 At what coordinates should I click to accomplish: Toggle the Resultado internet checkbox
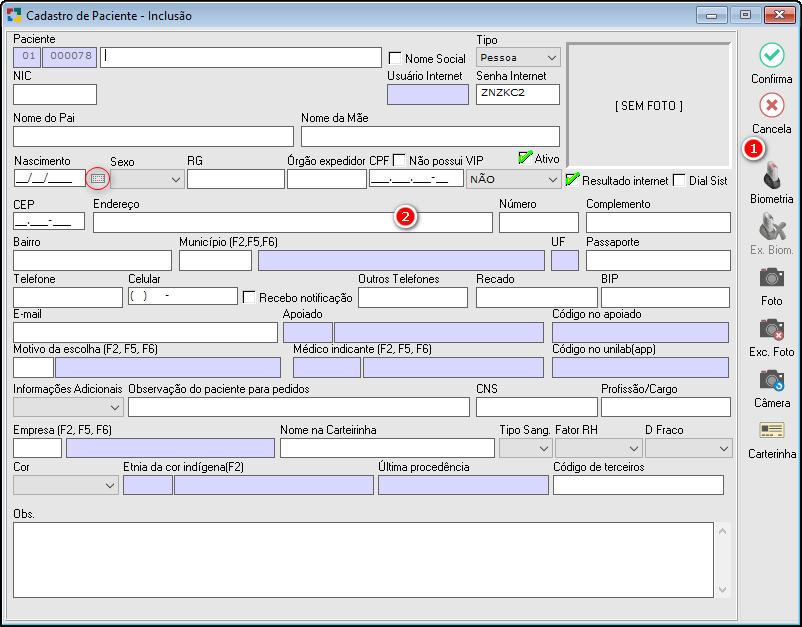[x=572, y=180]
